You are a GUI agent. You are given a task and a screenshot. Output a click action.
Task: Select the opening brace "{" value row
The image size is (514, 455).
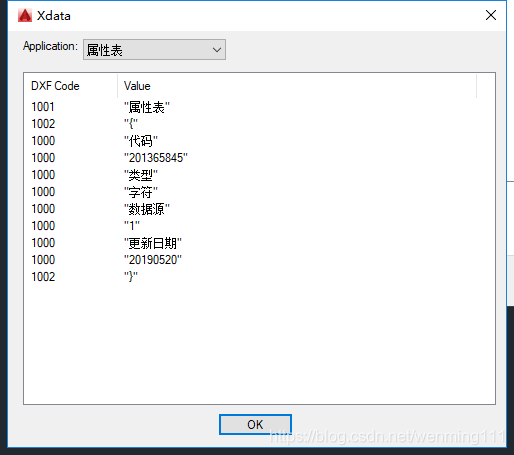click(131, 124)
